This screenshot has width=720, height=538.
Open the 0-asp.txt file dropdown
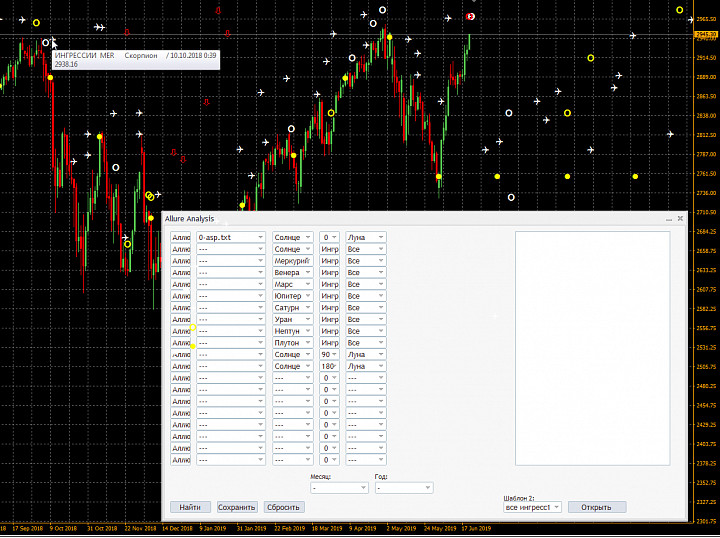click(231, 237)
